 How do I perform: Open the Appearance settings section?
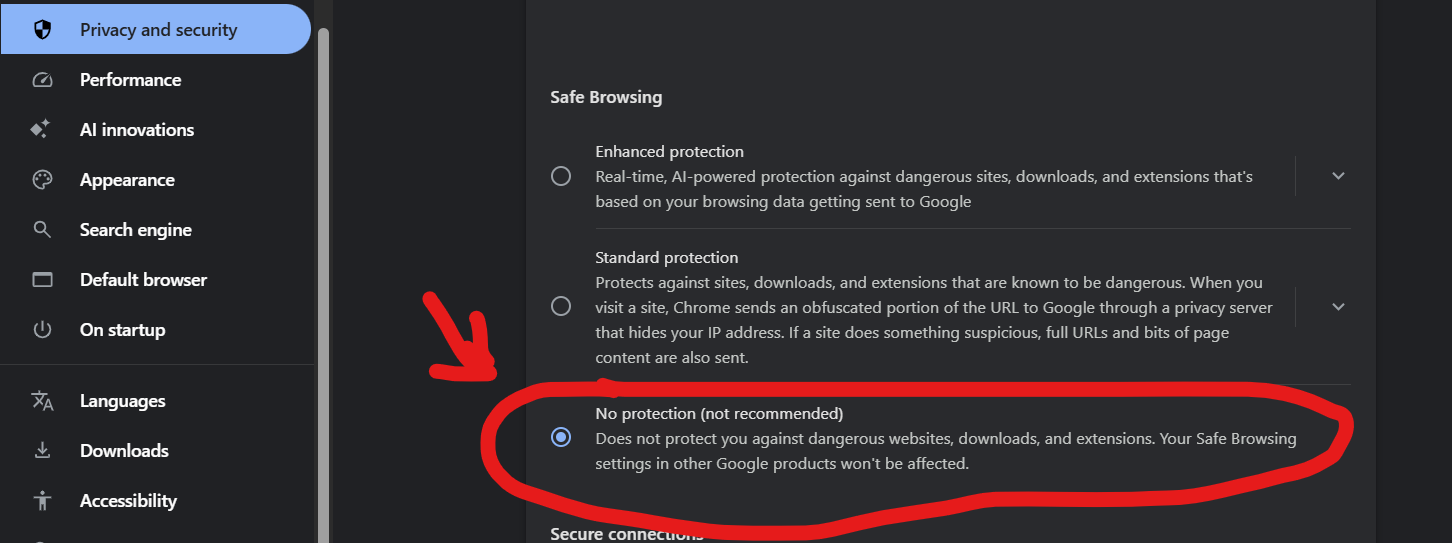[127, 180]
